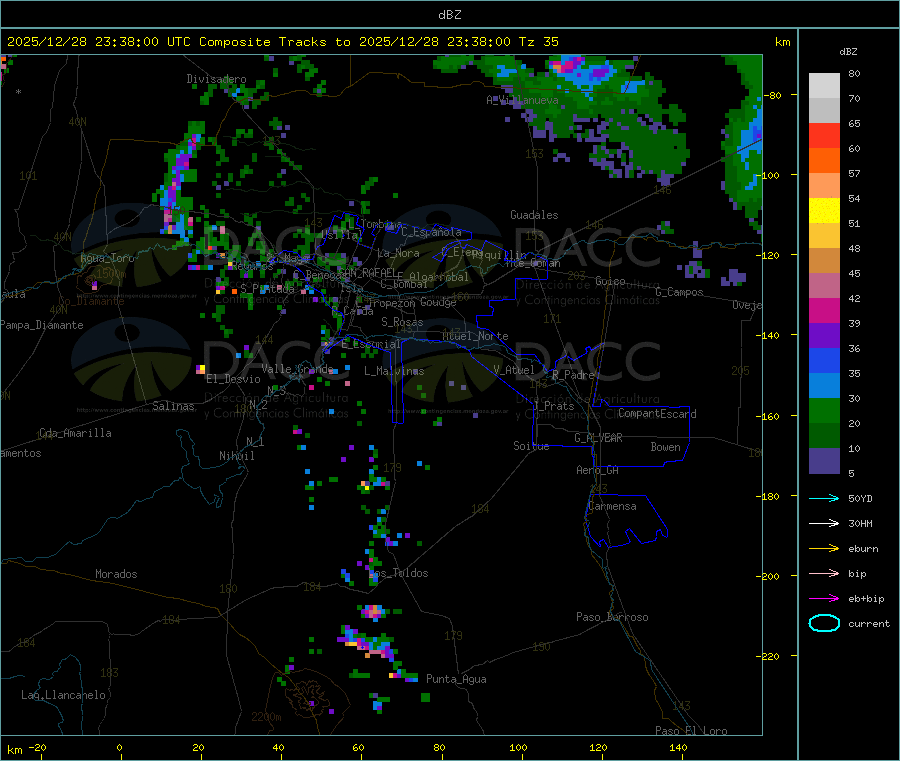
Task: Click the 'eb+bip' legend label
Action: [866, 599]
